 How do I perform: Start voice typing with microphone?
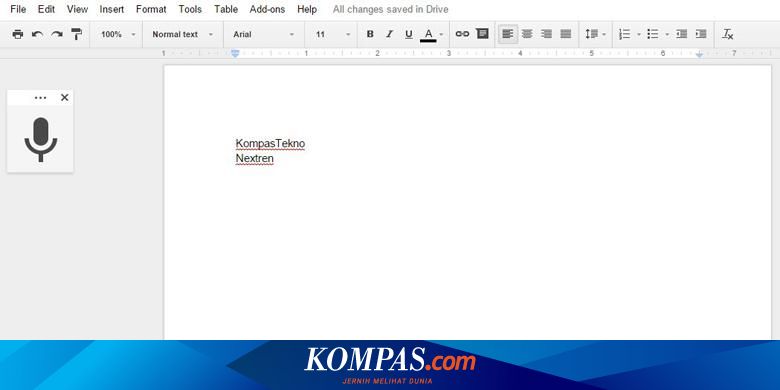tap(41, 140)
